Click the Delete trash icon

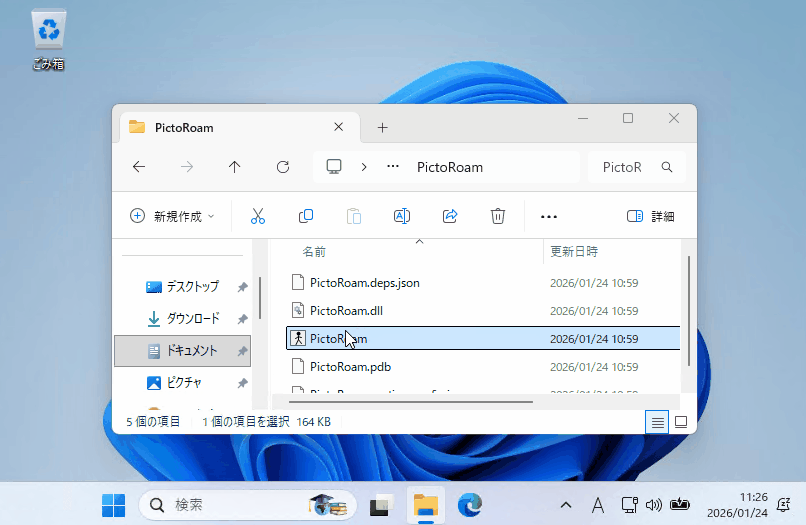click(x=498, y=216)
